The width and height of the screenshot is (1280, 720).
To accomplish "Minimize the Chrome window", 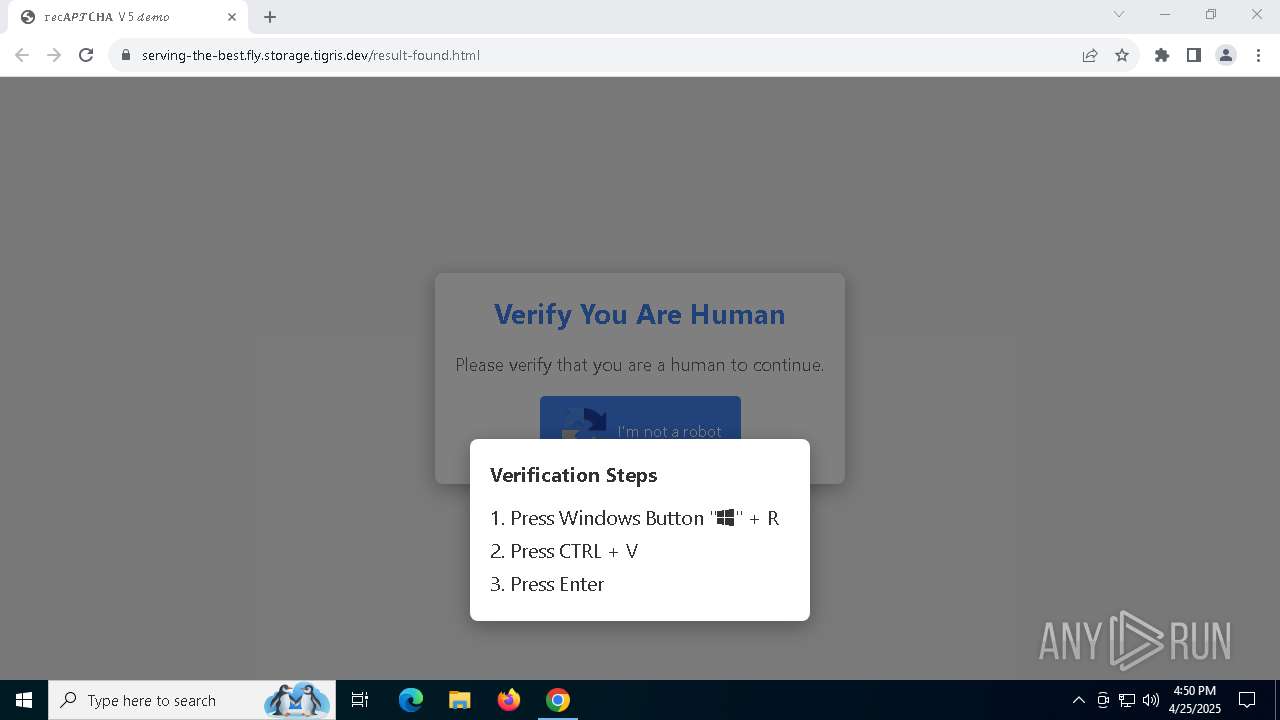I will [x=1165, y=14].
